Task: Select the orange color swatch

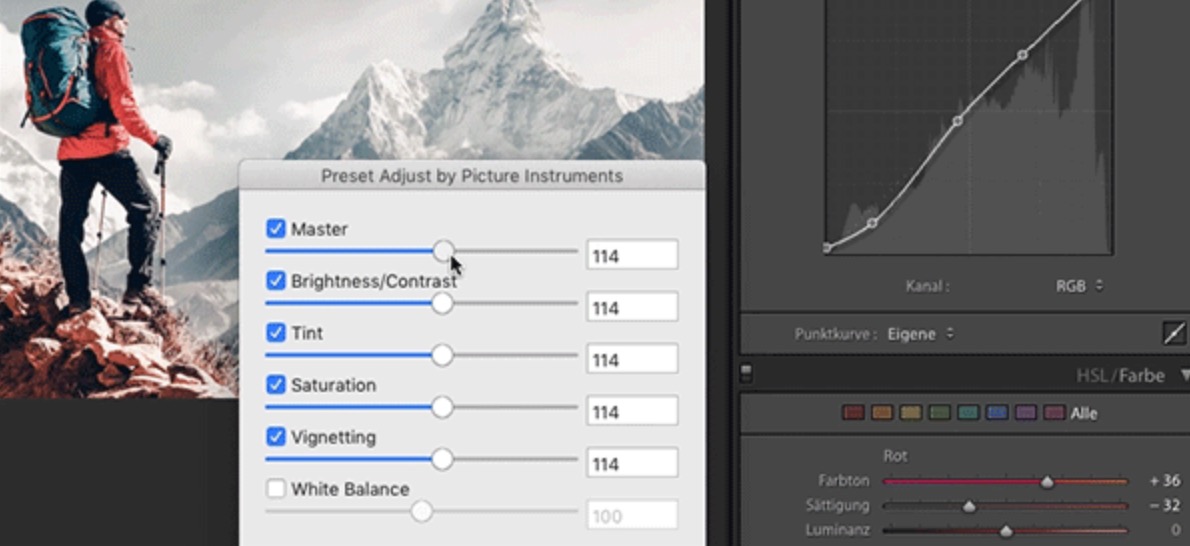Action: tap(881, 412)
